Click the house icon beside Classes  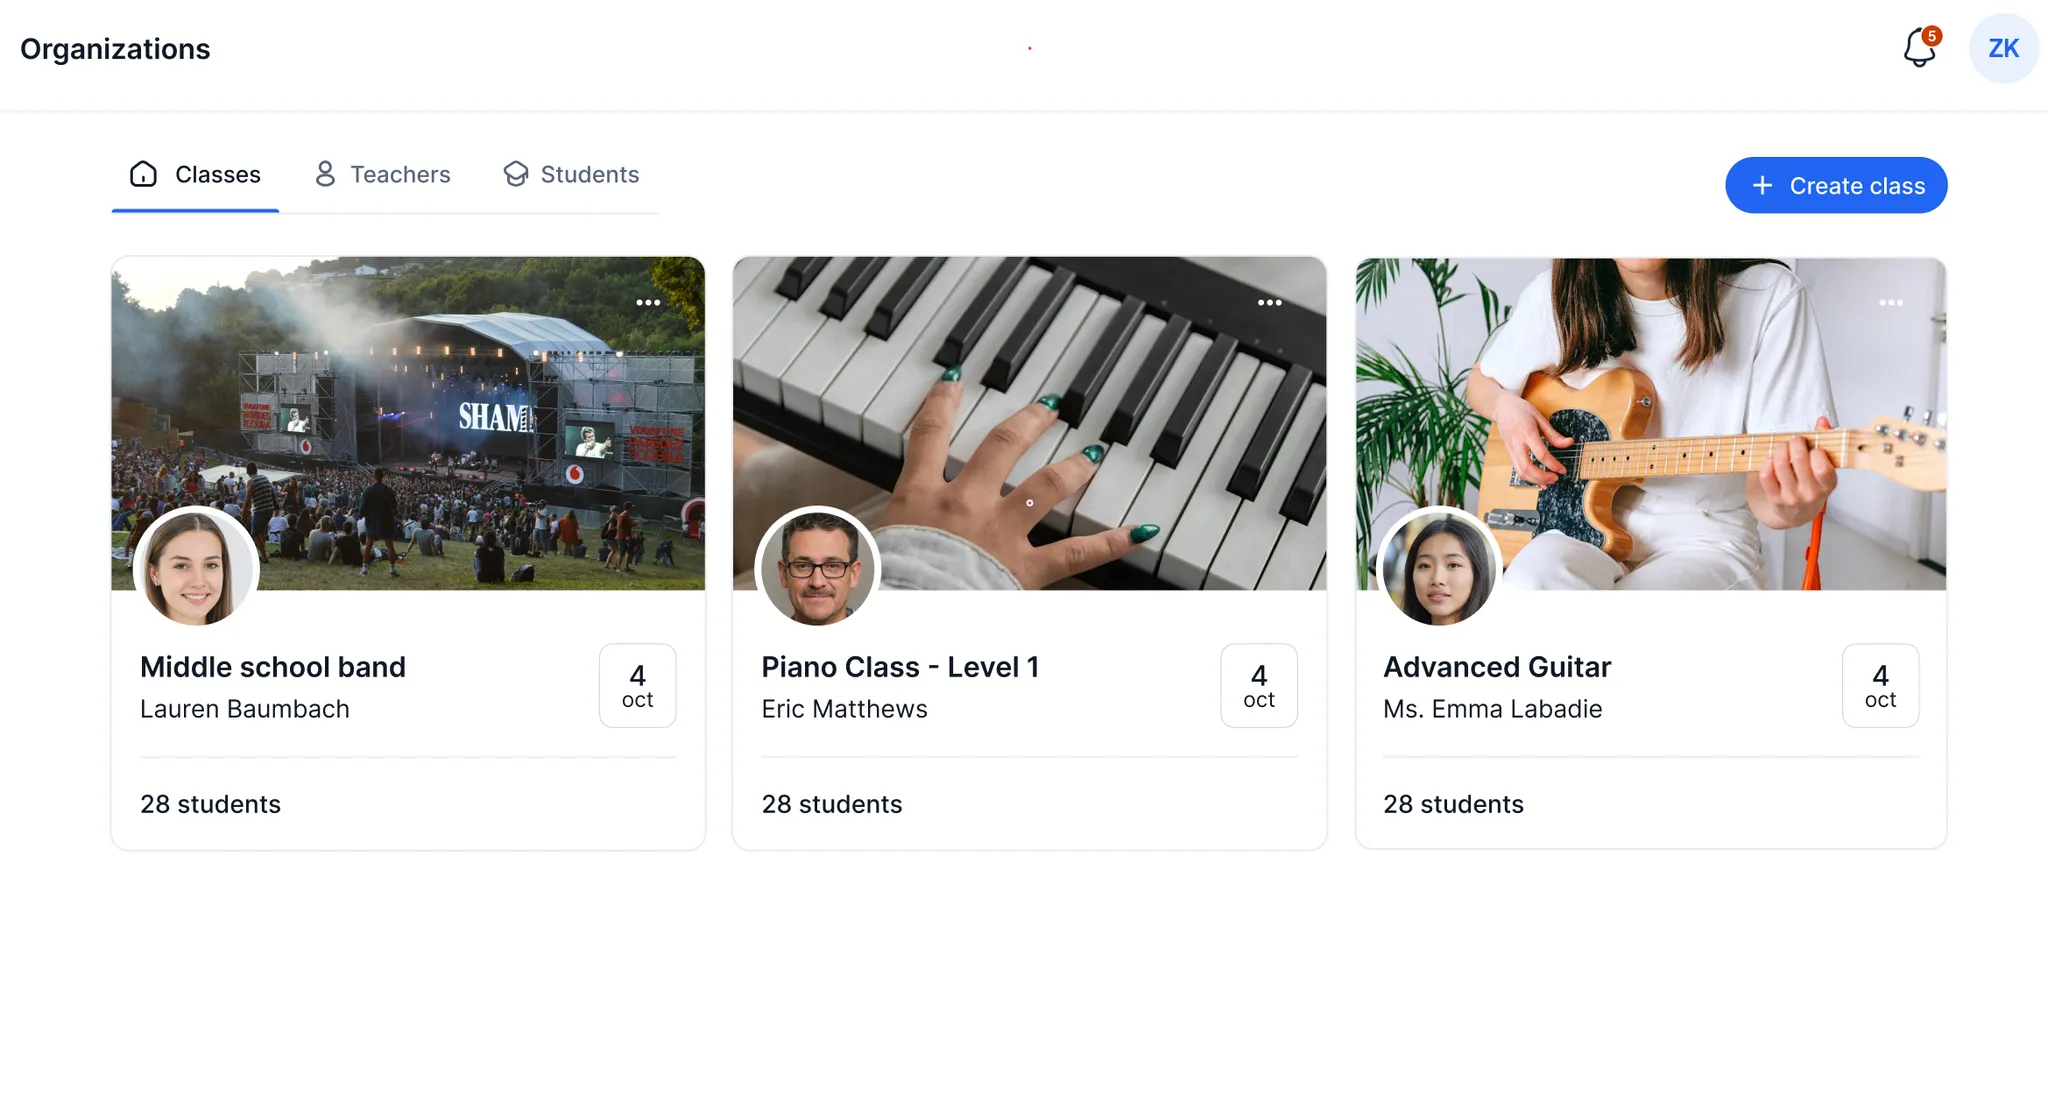144,174
